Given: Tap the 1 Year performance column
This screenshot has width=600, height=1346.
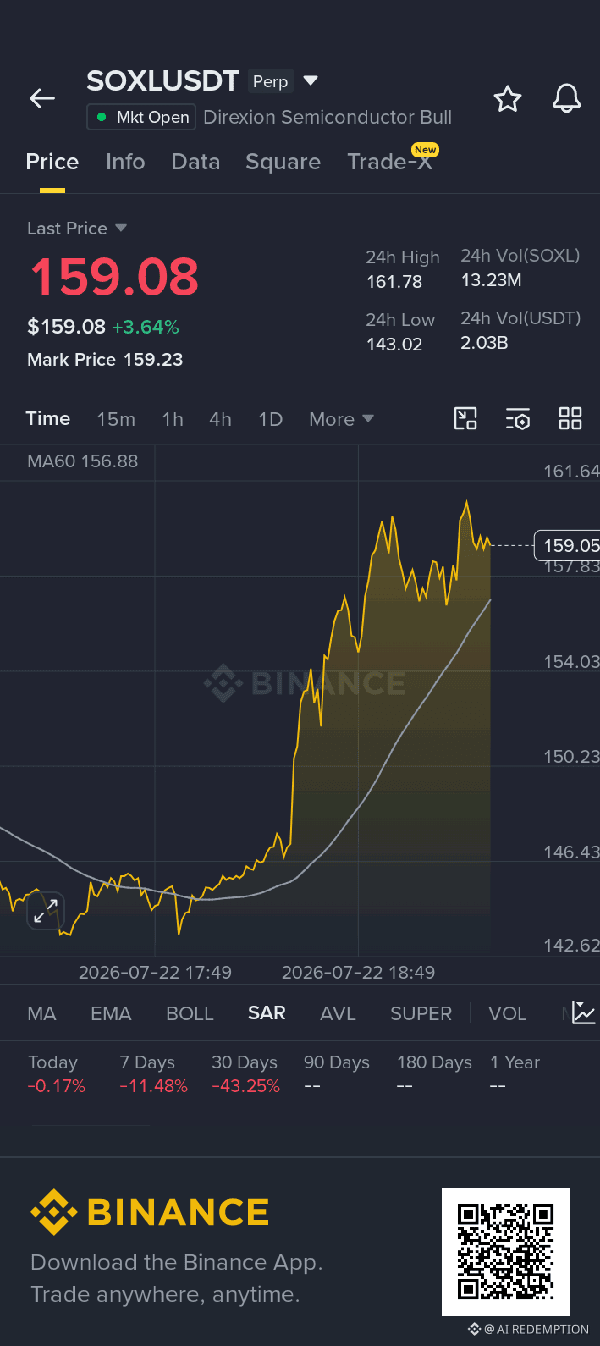Looking at the screenshot, I should 515,1074.
